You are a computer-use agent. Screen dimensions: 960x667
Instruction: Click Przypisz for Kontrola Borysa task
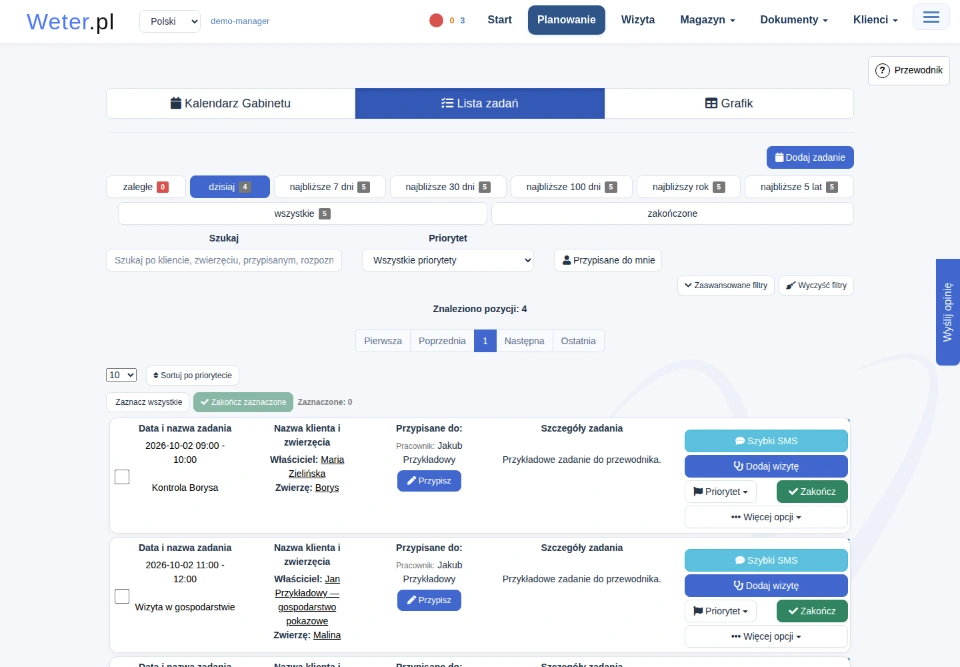coord(429,481)
